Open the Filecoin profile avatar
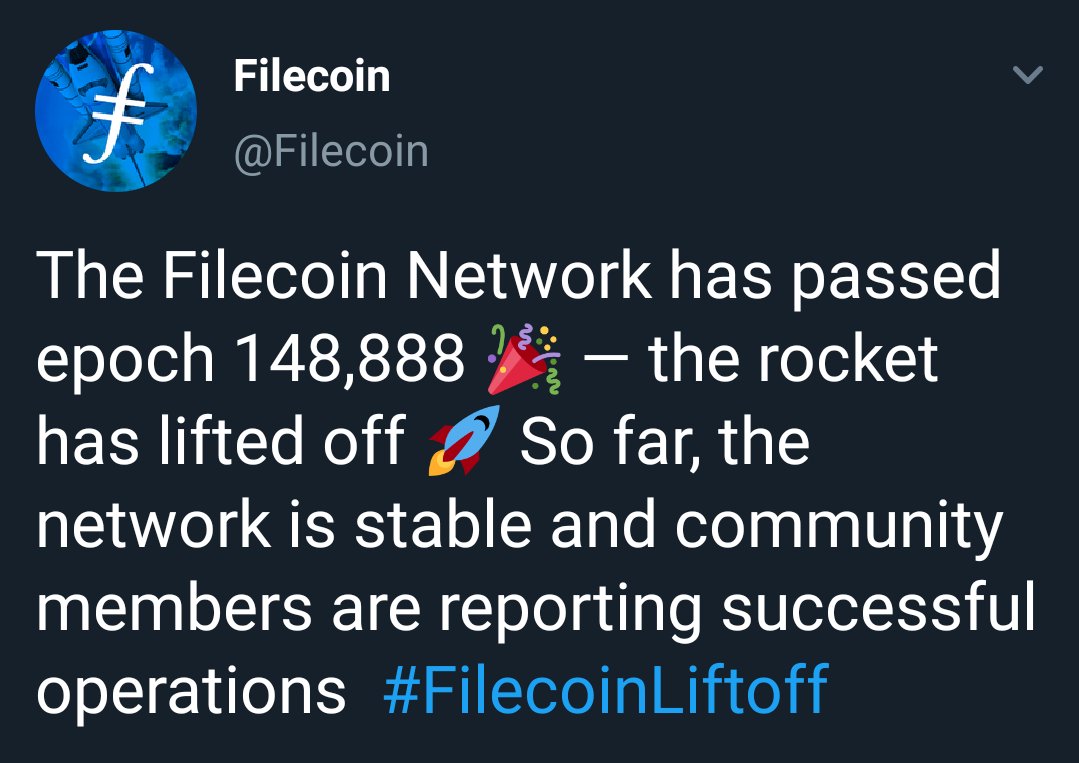 click(116, 111)
